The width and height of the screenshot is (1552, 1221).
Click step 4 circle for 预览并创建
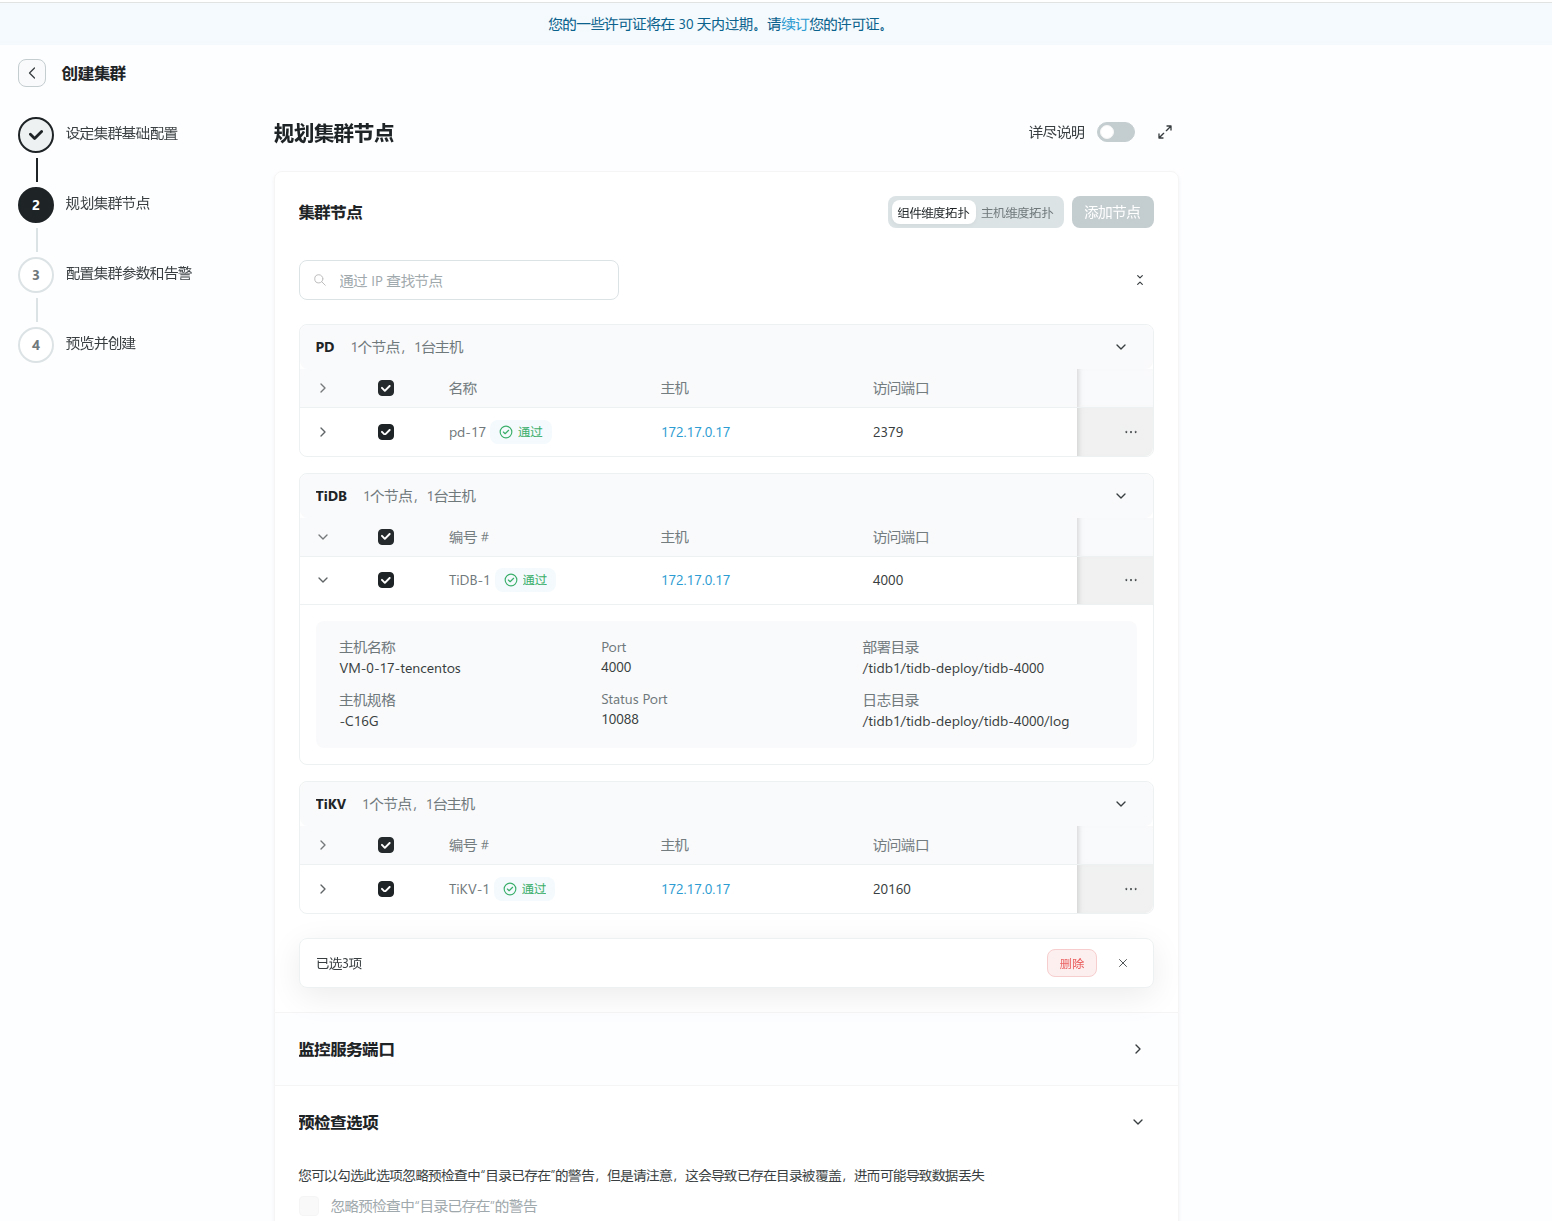(36, 344)
